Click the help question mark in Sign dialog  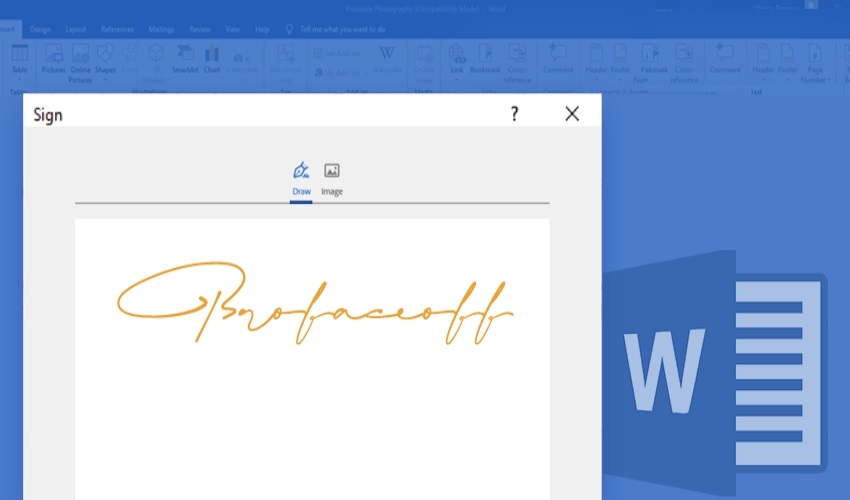pos(514,114)
